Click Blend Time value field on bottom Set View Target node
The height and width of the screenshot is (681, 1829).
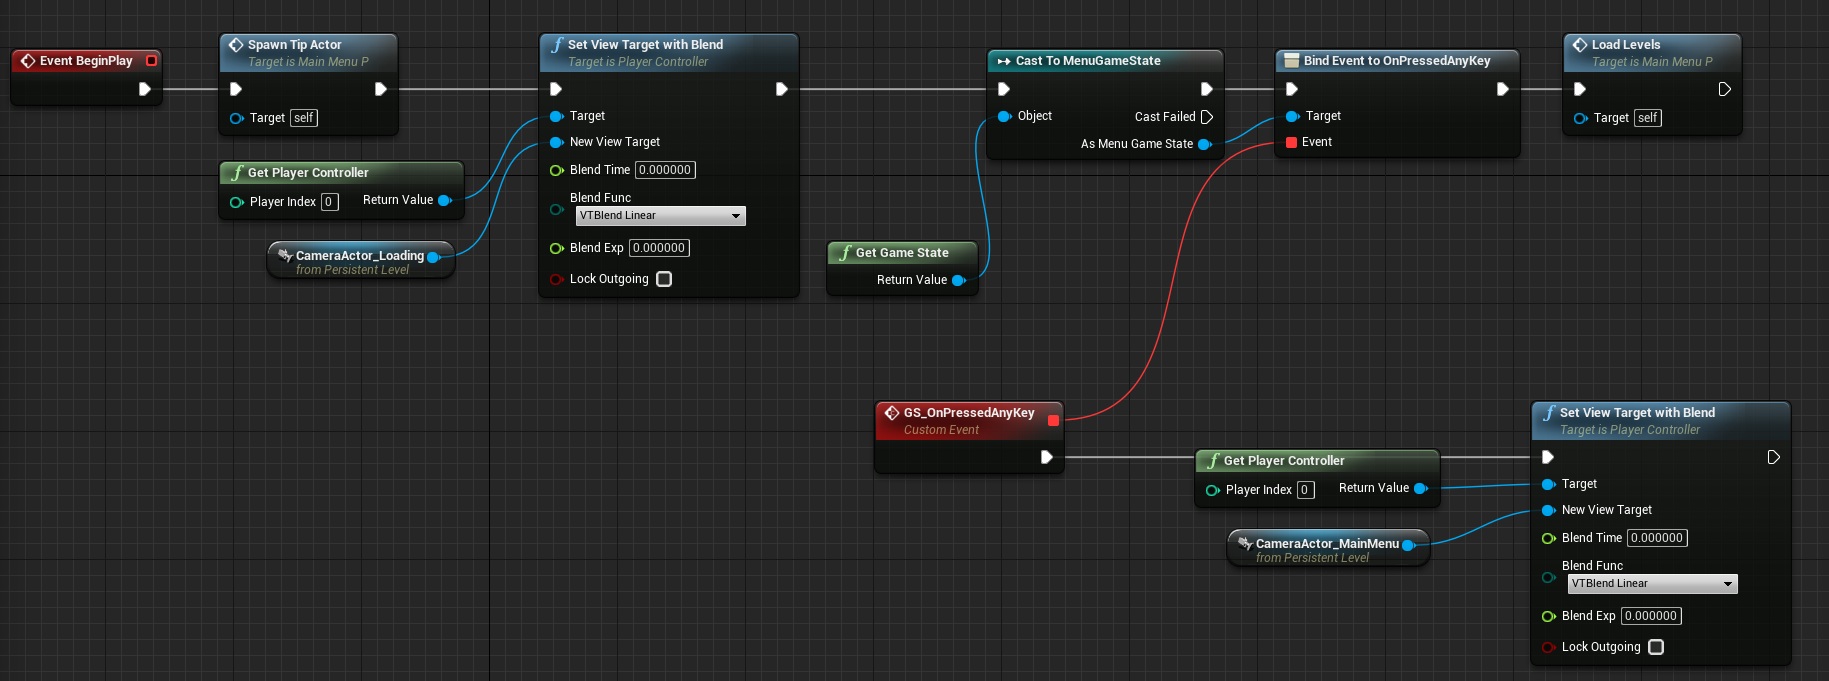(1658, 538)
